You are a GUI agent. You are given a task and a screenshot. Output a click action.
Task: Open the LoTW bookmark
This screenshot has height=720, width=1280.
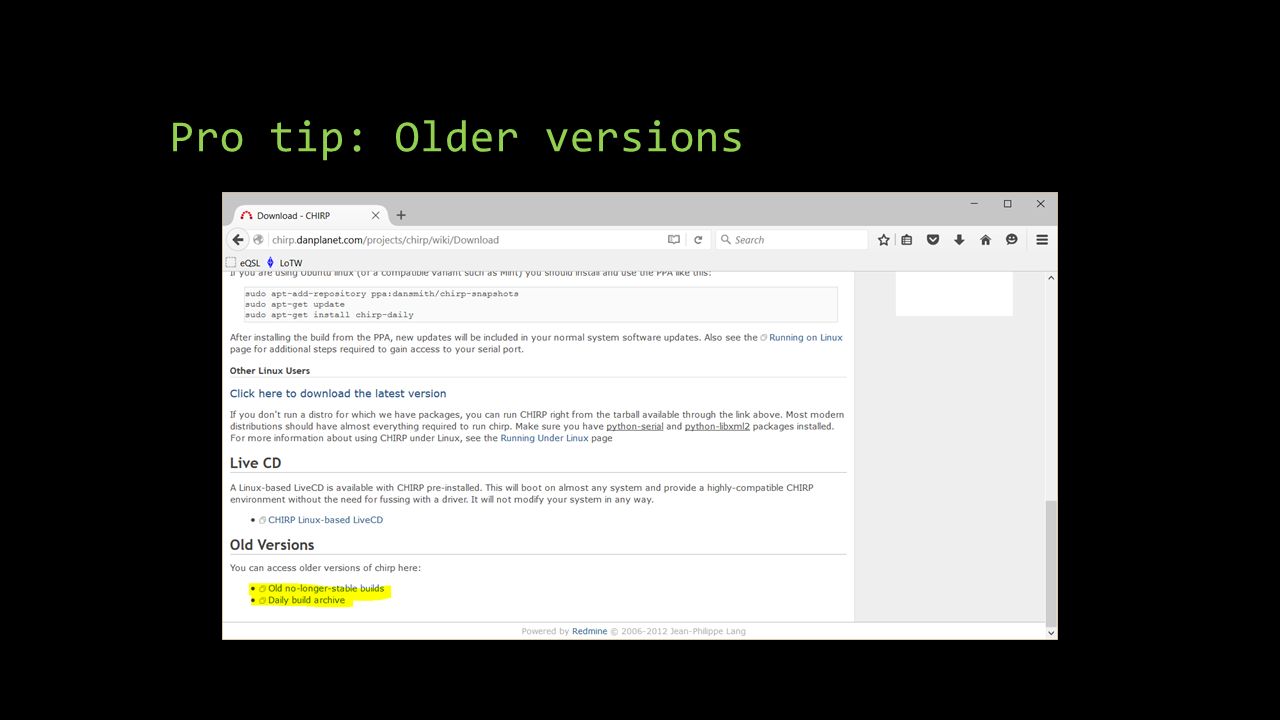point(285,263)
